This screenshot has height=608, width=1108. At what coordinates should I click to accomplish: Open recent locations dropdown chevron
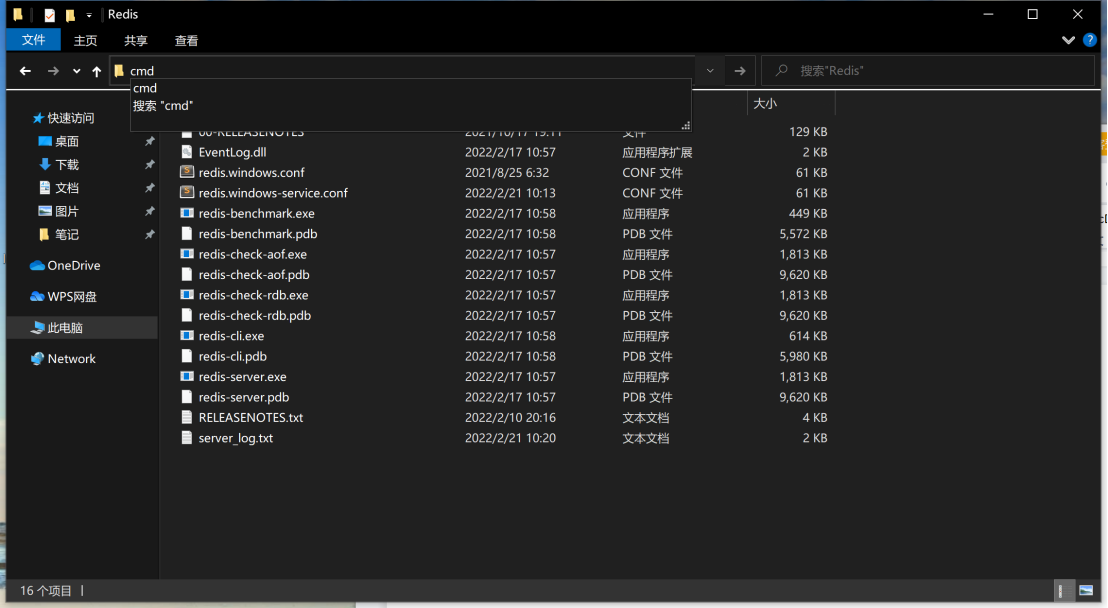(x=76, y=71)
